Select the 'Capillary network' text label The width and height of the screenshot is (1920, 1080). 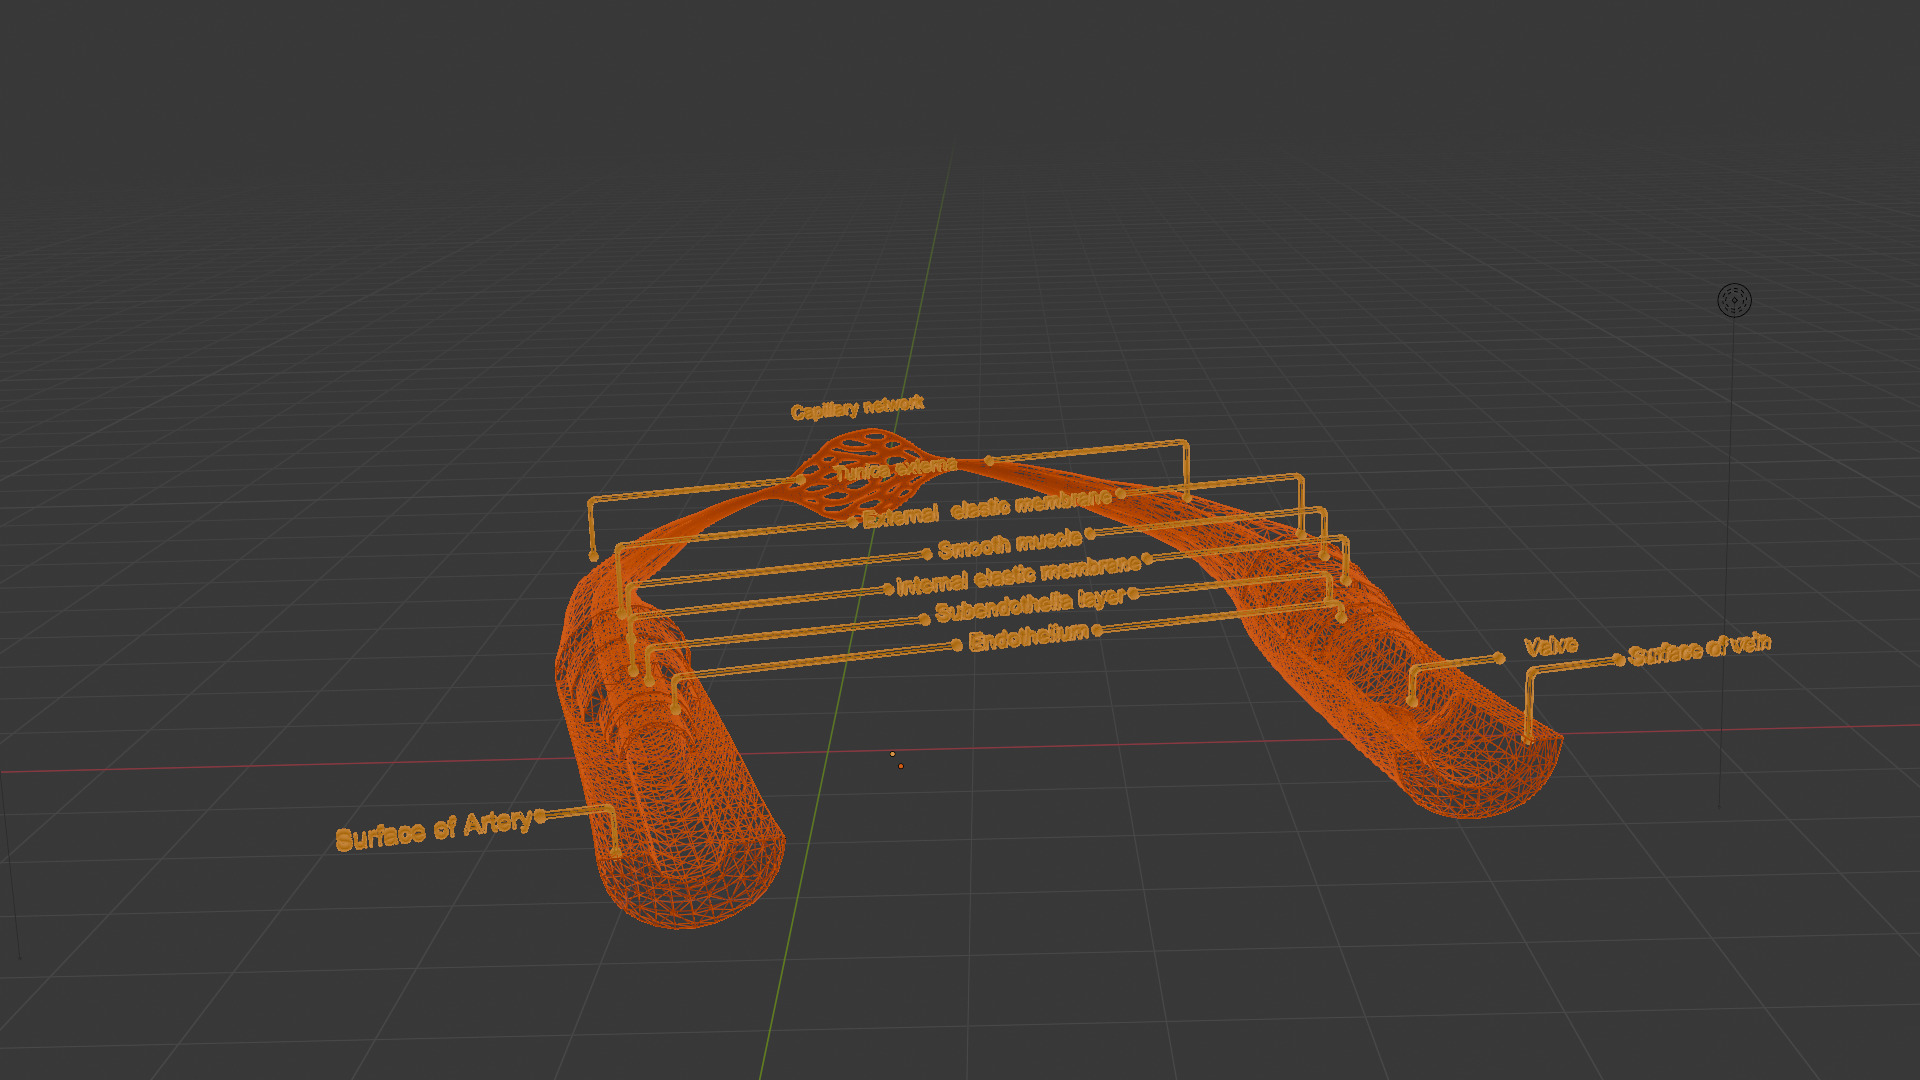click(857, 407)
